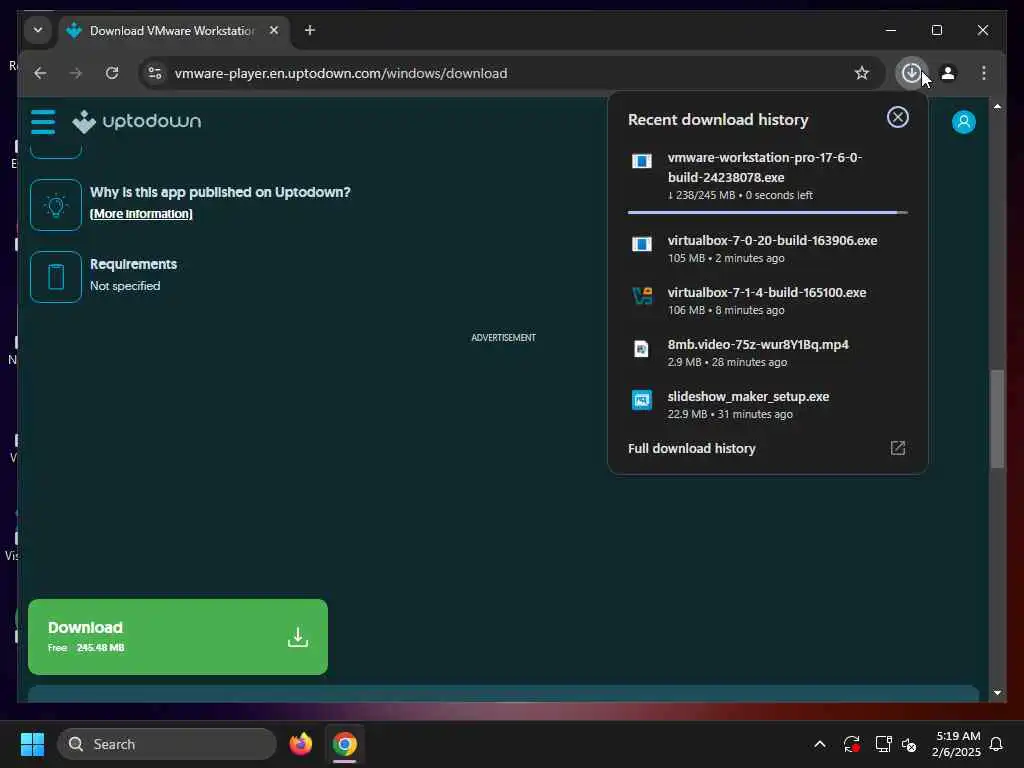Open virtualbox-7-1-4-build-165100.exe entry
1024x768 pixels.
pyautogui.click(x=767, y=301)
